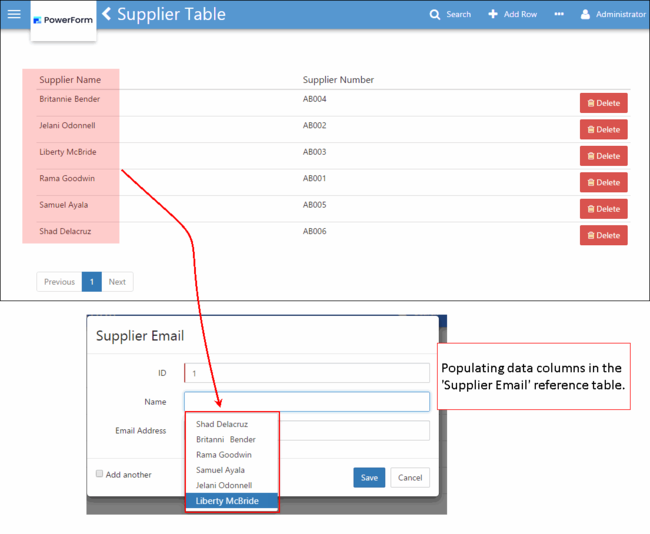This screenshot has width=650, height=534.
Task: Delete the Samuel Ayala row
Action: click(x=603, y=209)
